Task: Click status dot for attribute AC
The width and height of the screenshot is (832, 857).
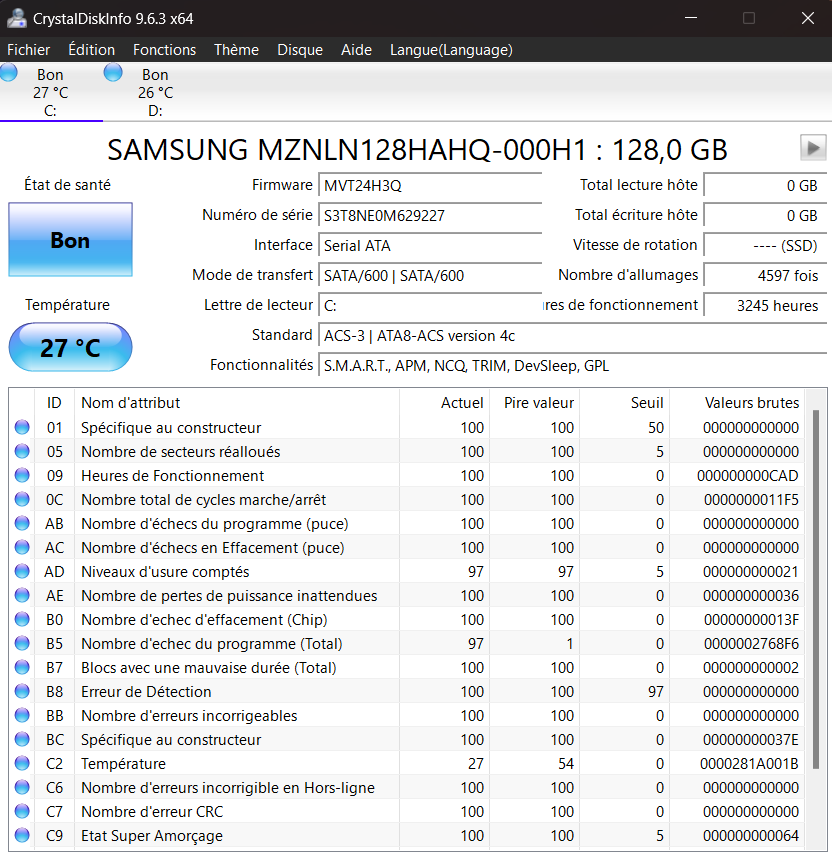Action: [22, 547]
